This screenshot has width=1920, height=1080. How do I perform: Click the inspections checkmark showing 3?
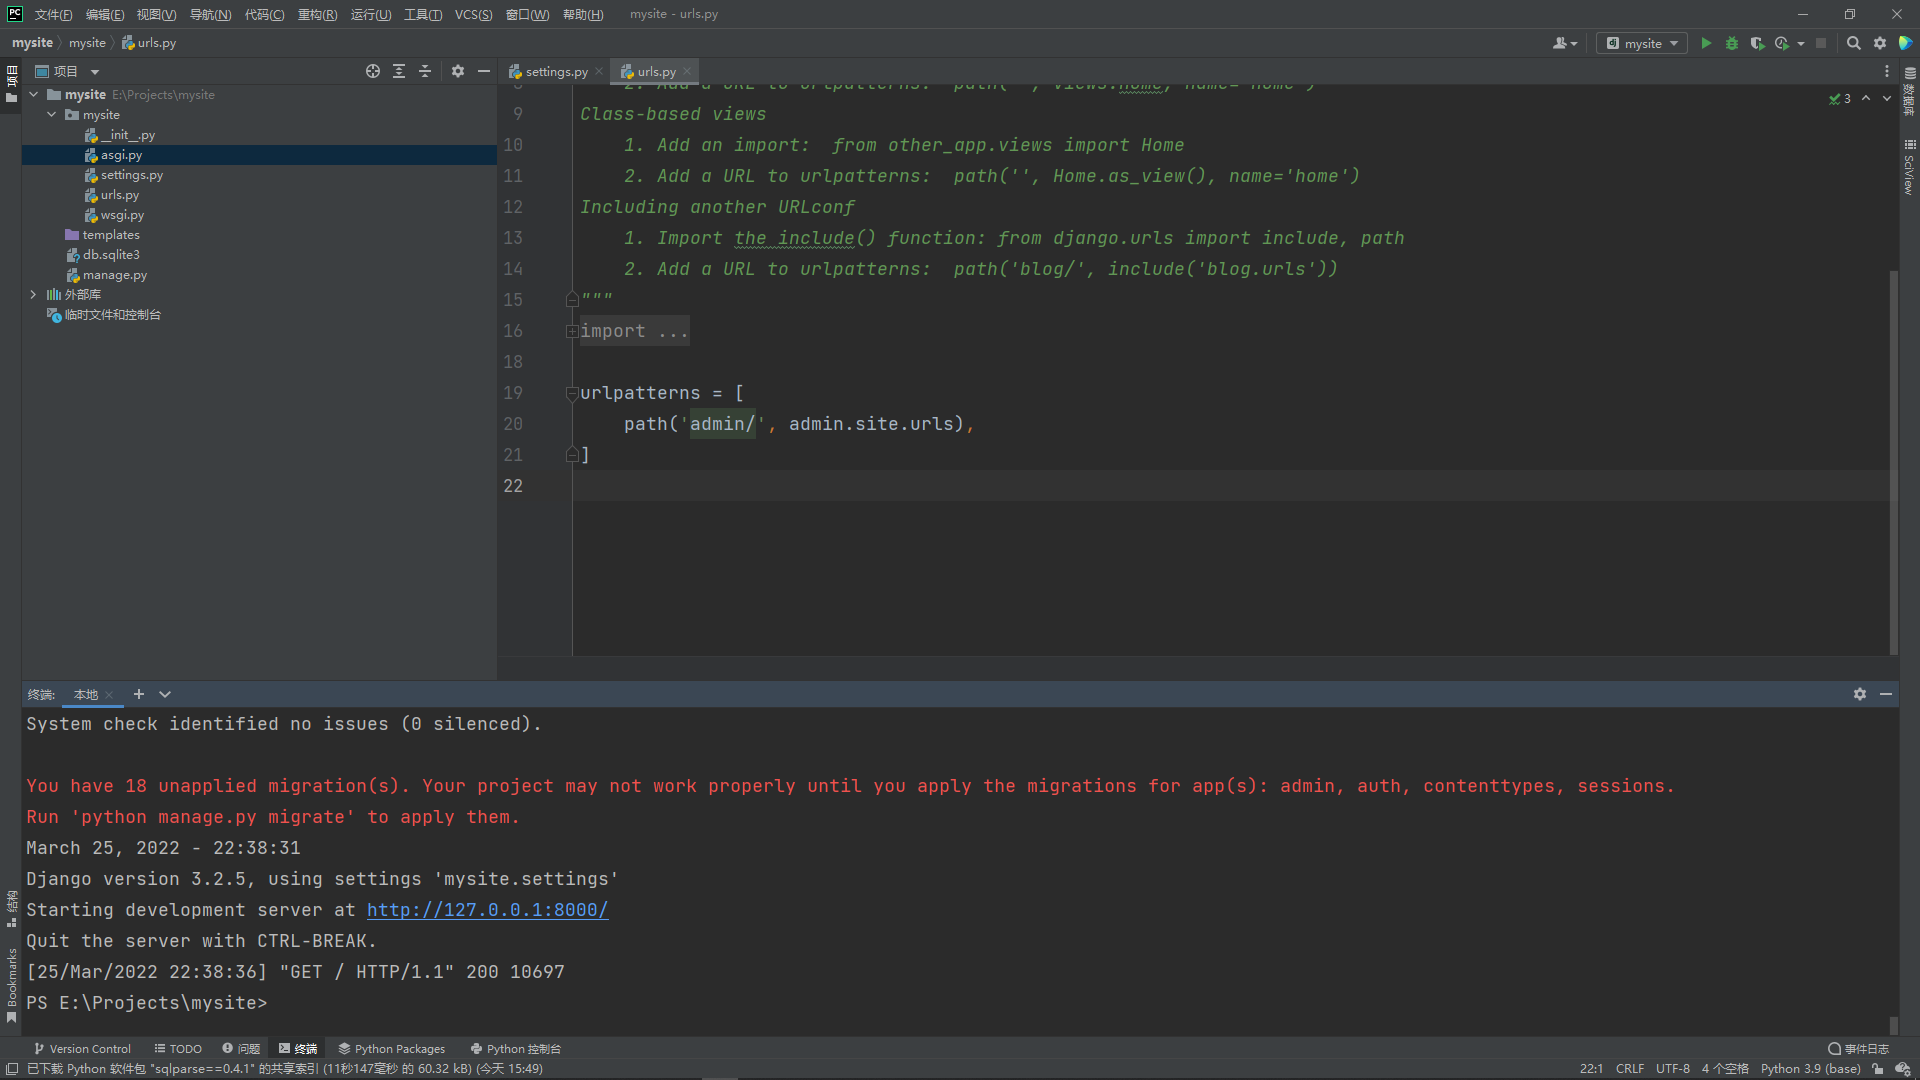tap(1840, 98)
